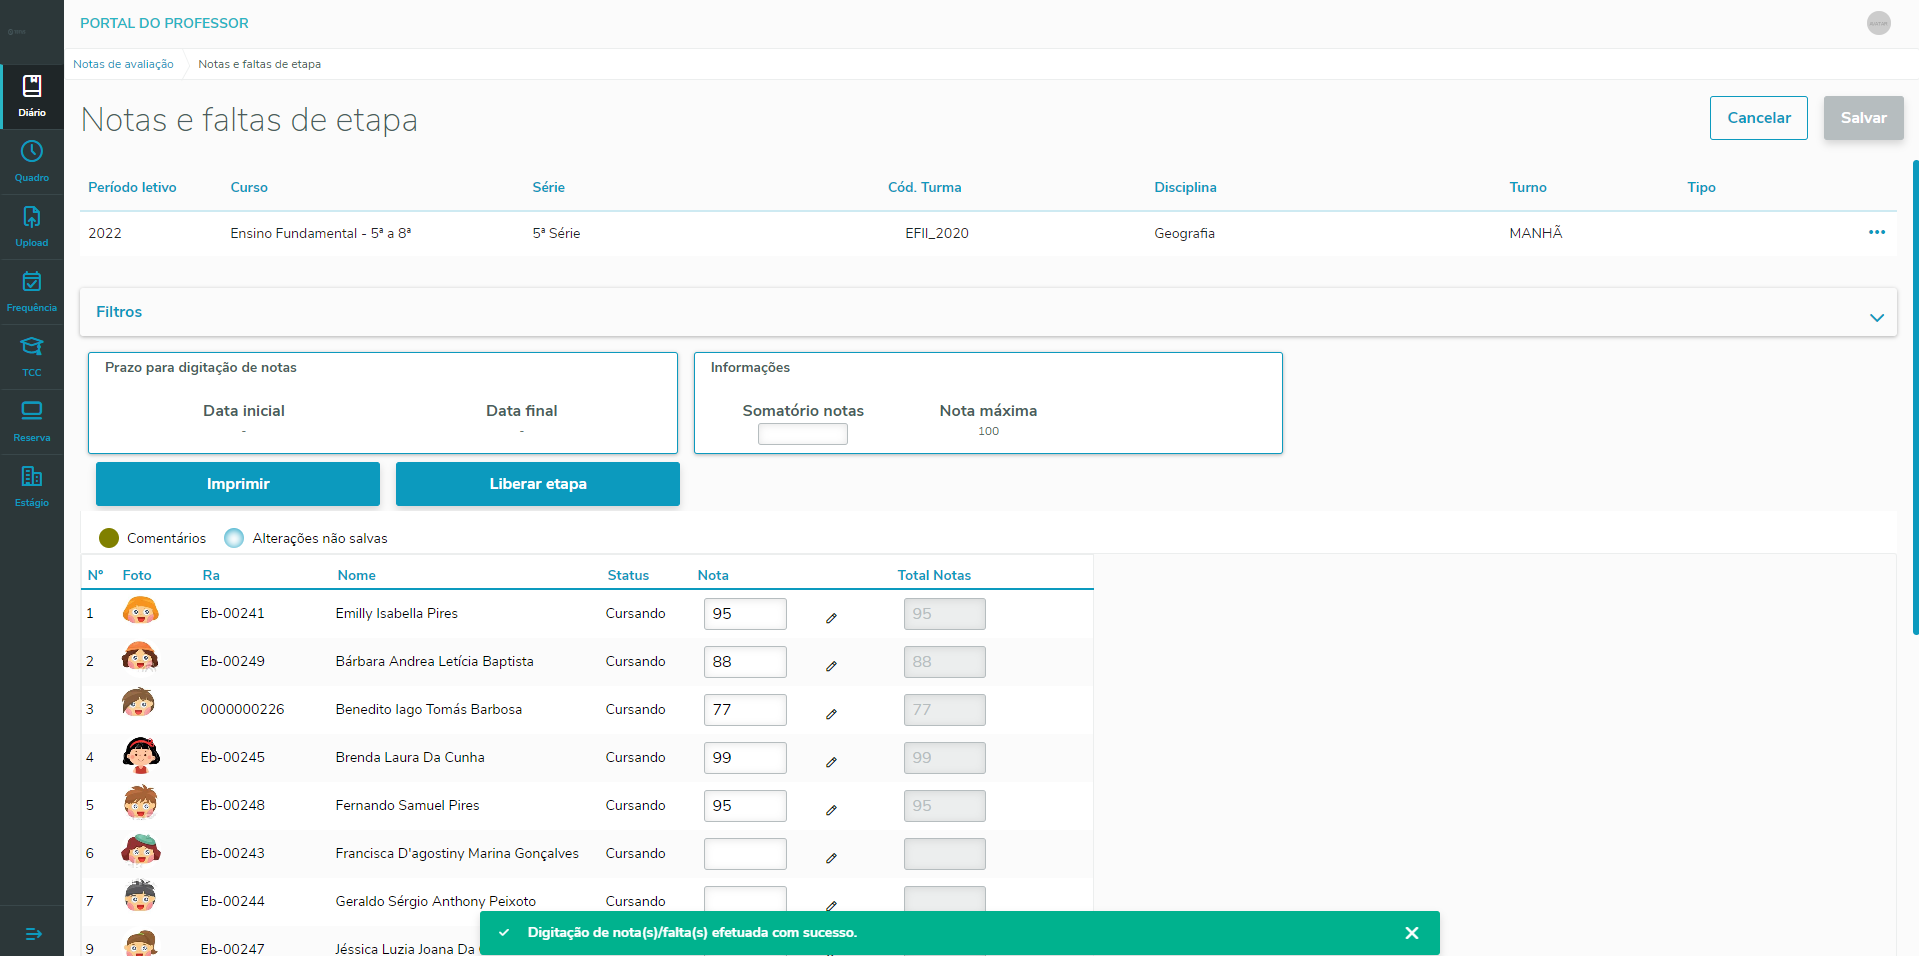Click pencil icon for Francisca D'agostiny Marina Gonçalves
The width and height of the screenshot is (1919, 956).
pos(831,858)
